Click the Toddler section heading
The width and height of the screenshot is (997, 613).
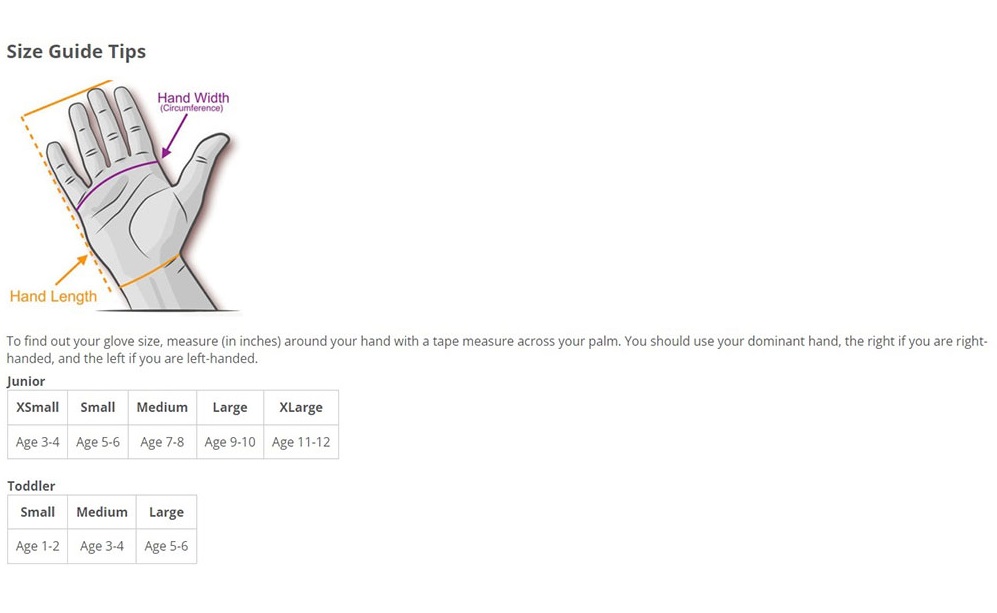(x=31, y=486)
